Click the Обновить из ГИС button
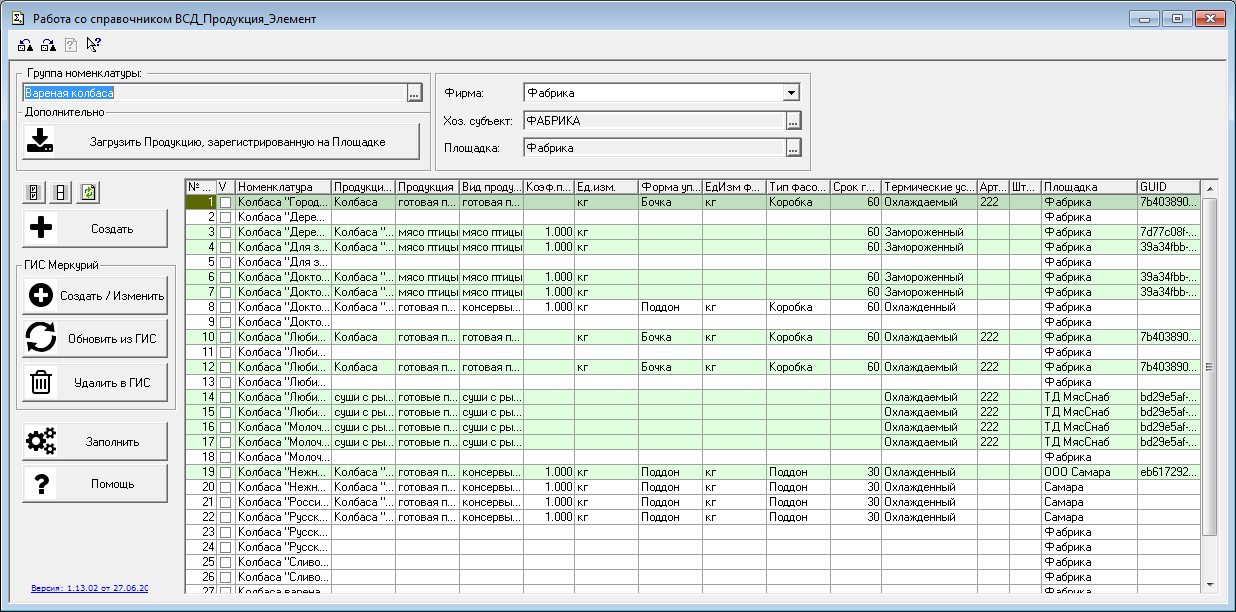Viewport: 1236px width, 612px height. [95, 339]
